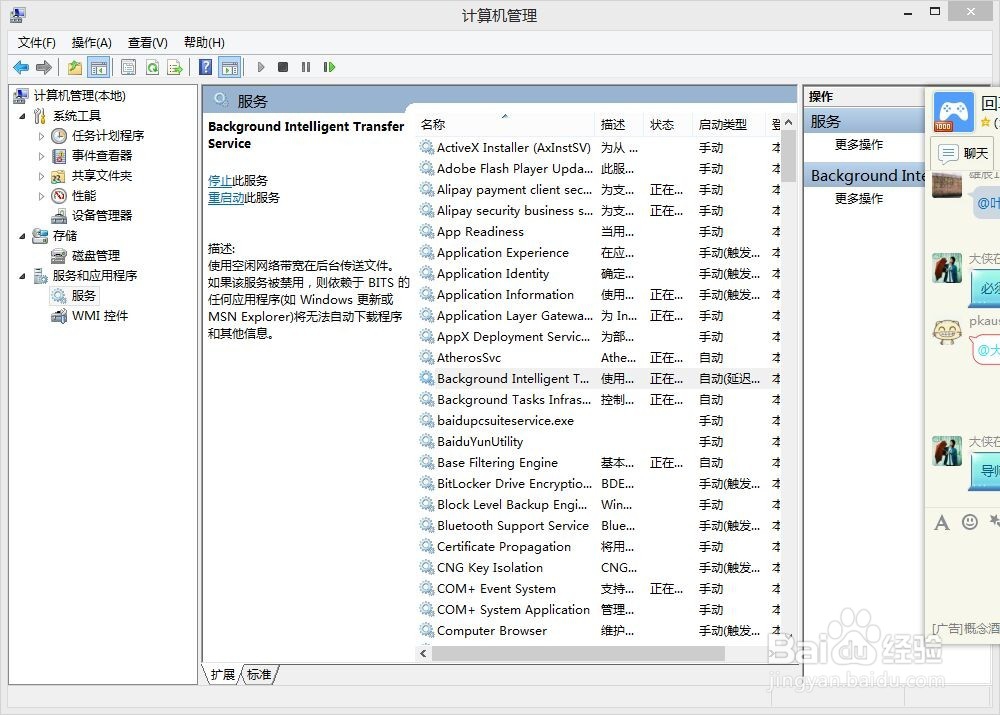This screenshot has height=715, width=1000.
Task: Select the 计算机管理(本地) root node
Action: (79, 96)
